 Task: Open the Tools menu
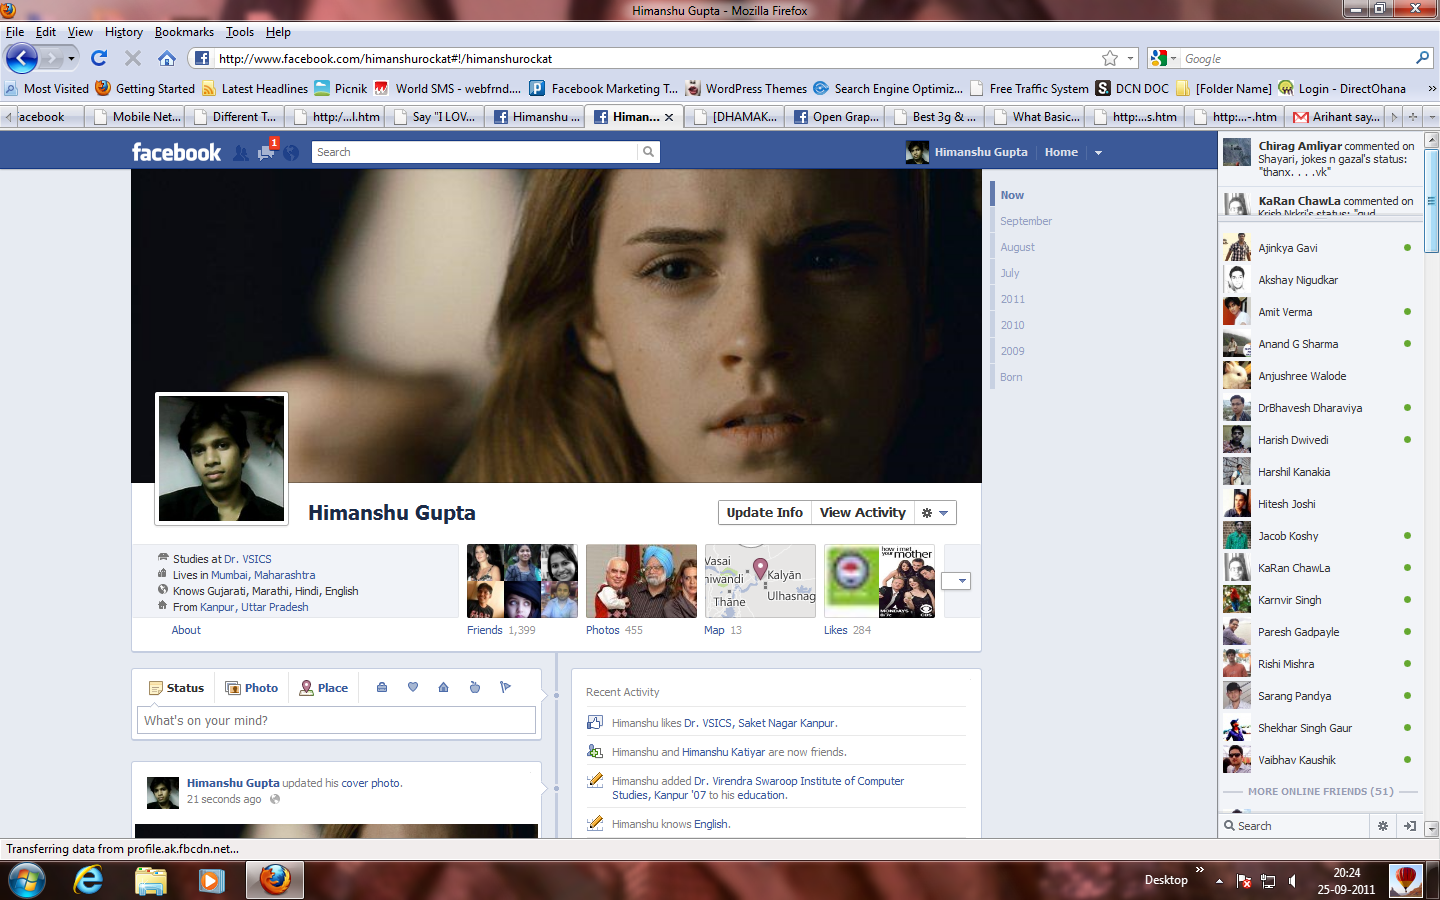point(239,32)
